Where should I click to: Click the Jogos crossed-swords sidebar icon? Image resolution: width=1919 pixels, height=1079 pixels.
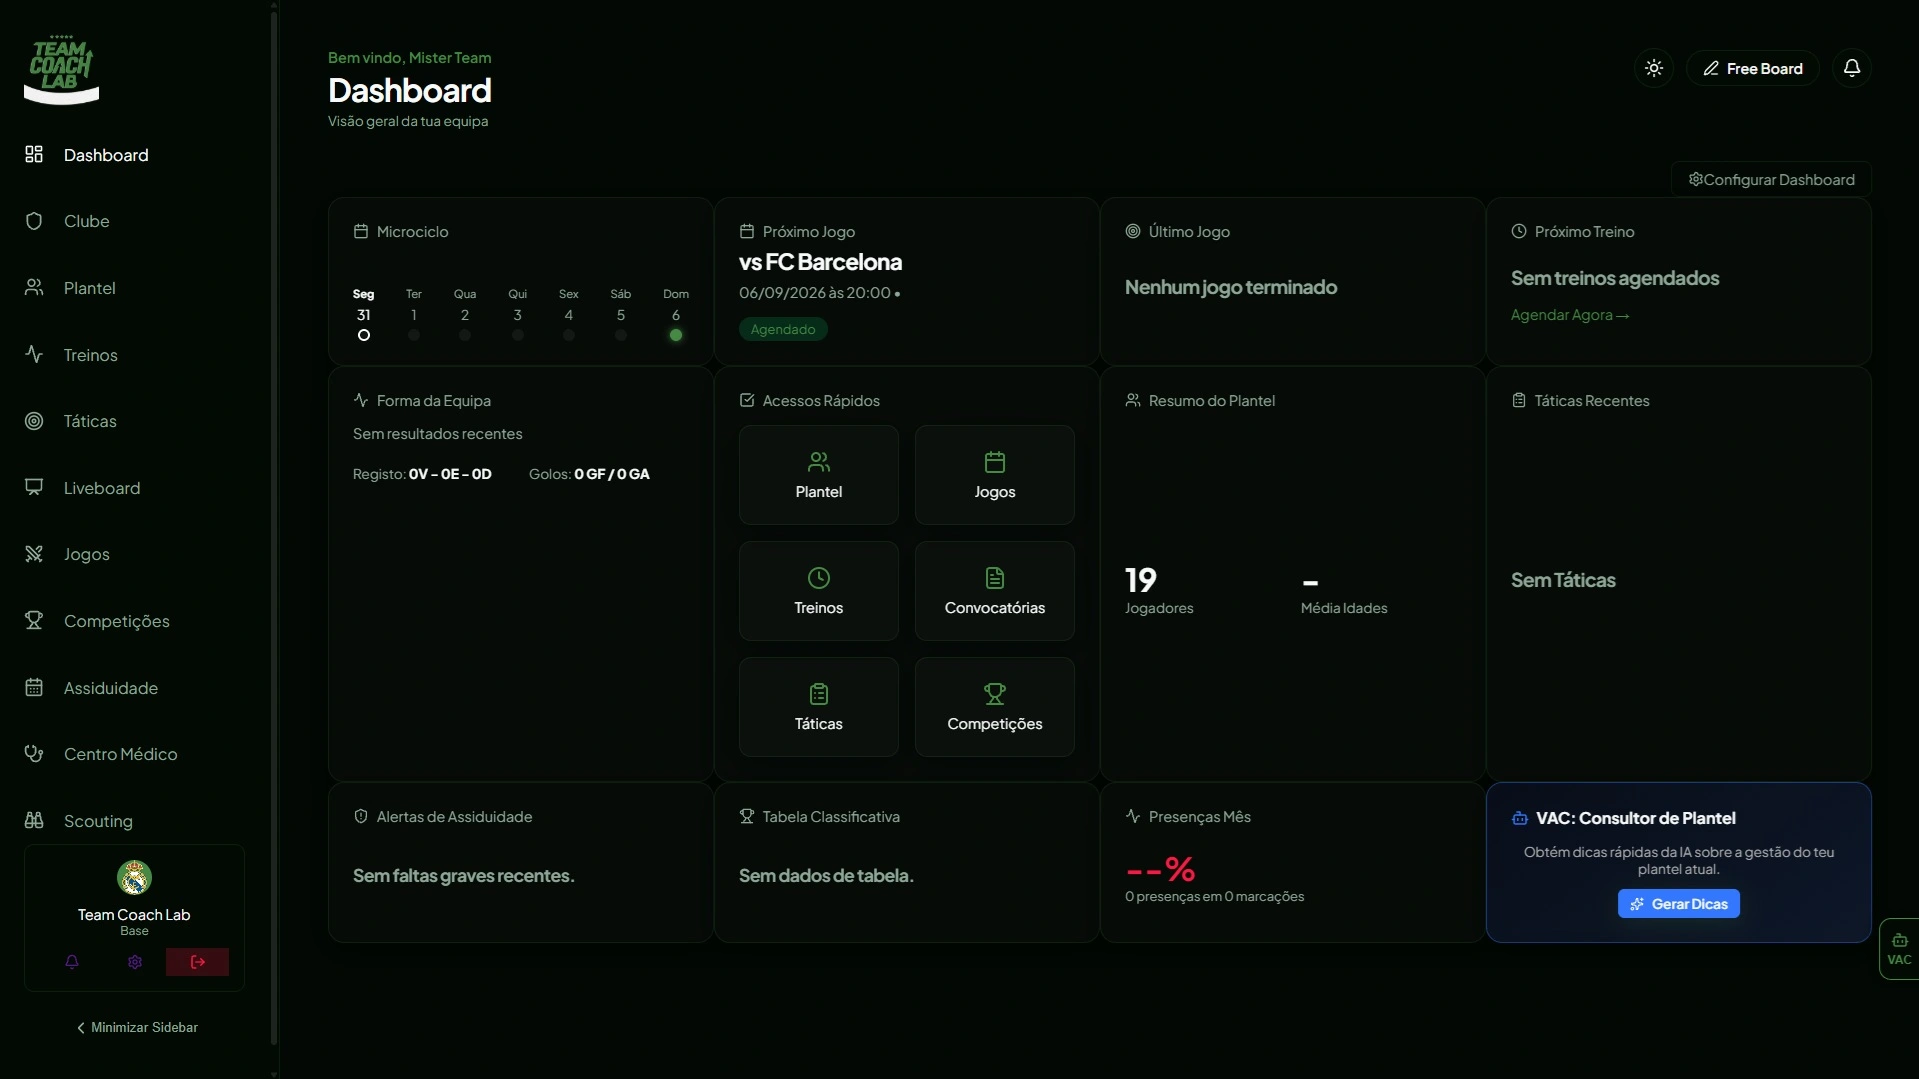click(x=34, y=554)
